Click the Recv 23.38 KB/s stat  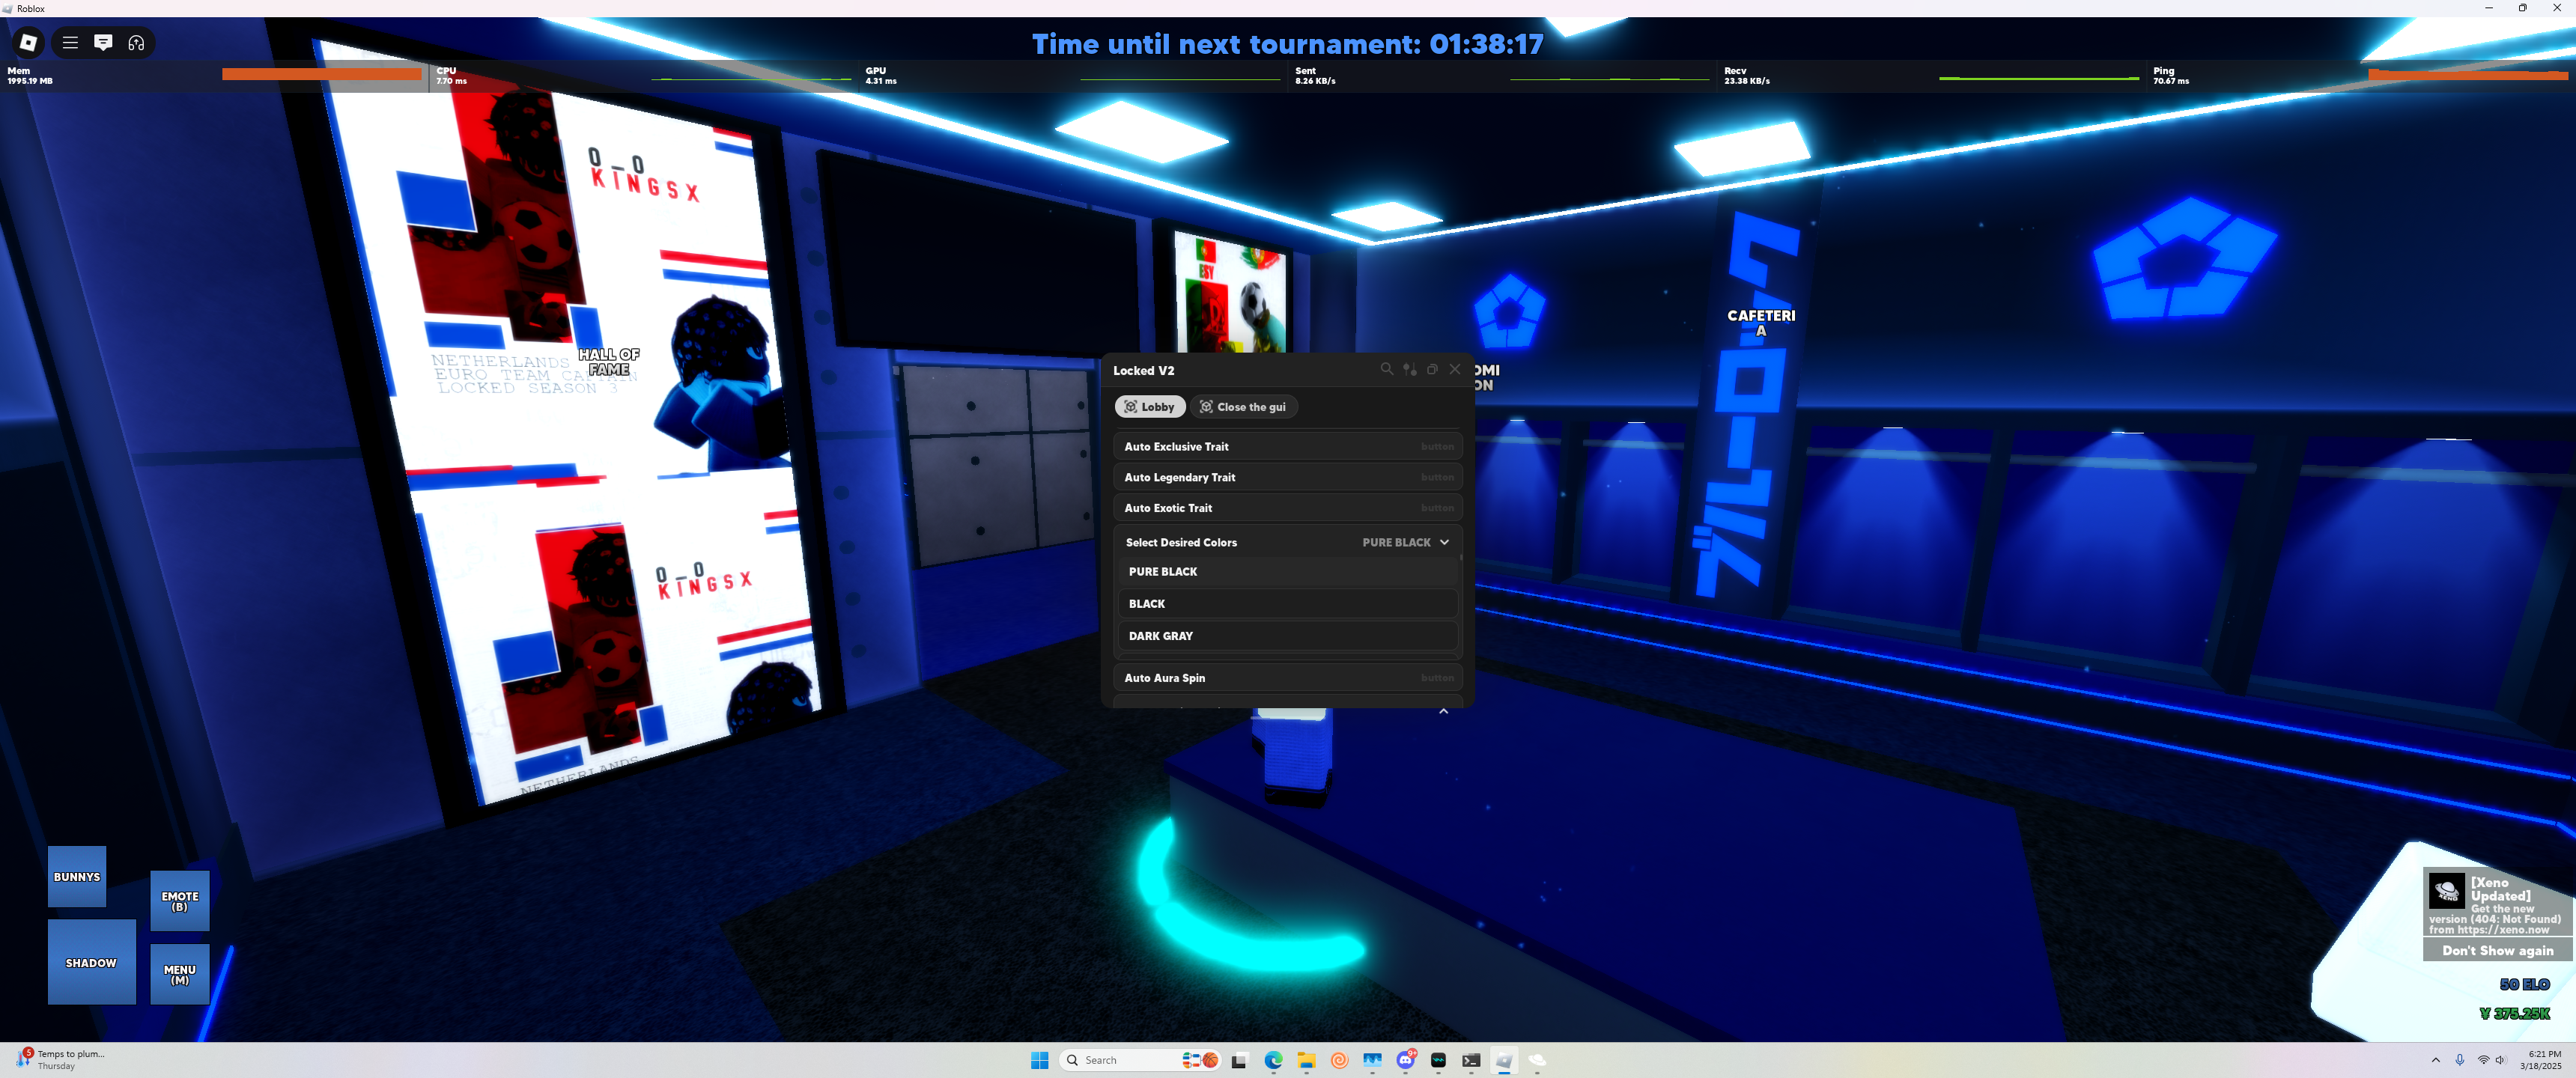click(1747, 76)
